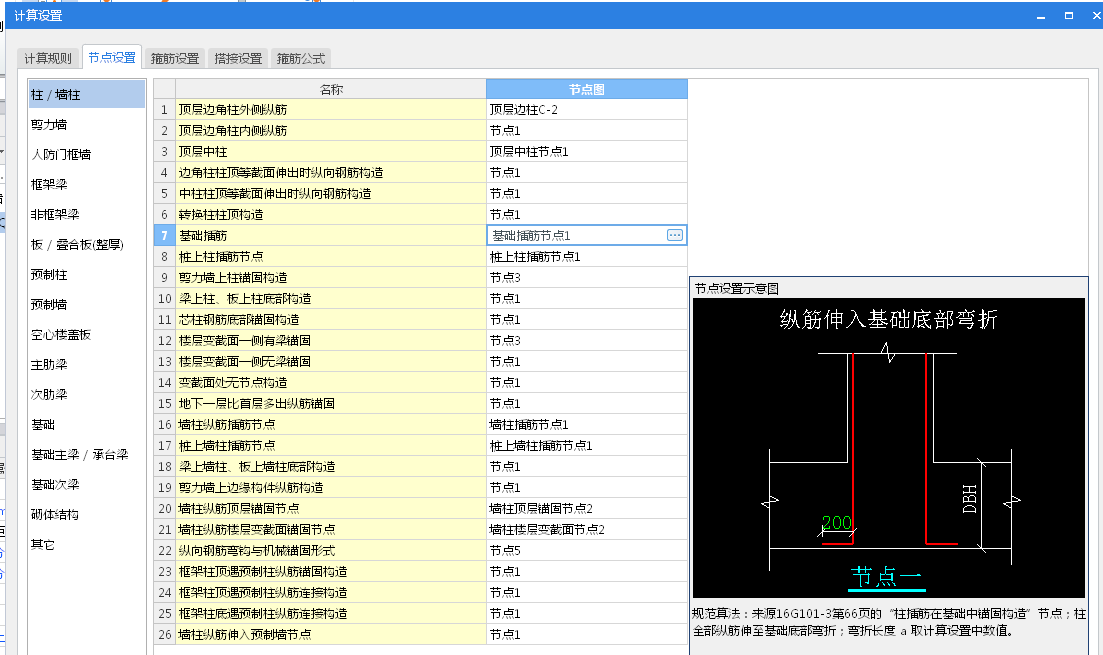Screen dimensions: 1103x655
Task: Switch to the 节点设置 tab
Action: [x=112, y=58]
